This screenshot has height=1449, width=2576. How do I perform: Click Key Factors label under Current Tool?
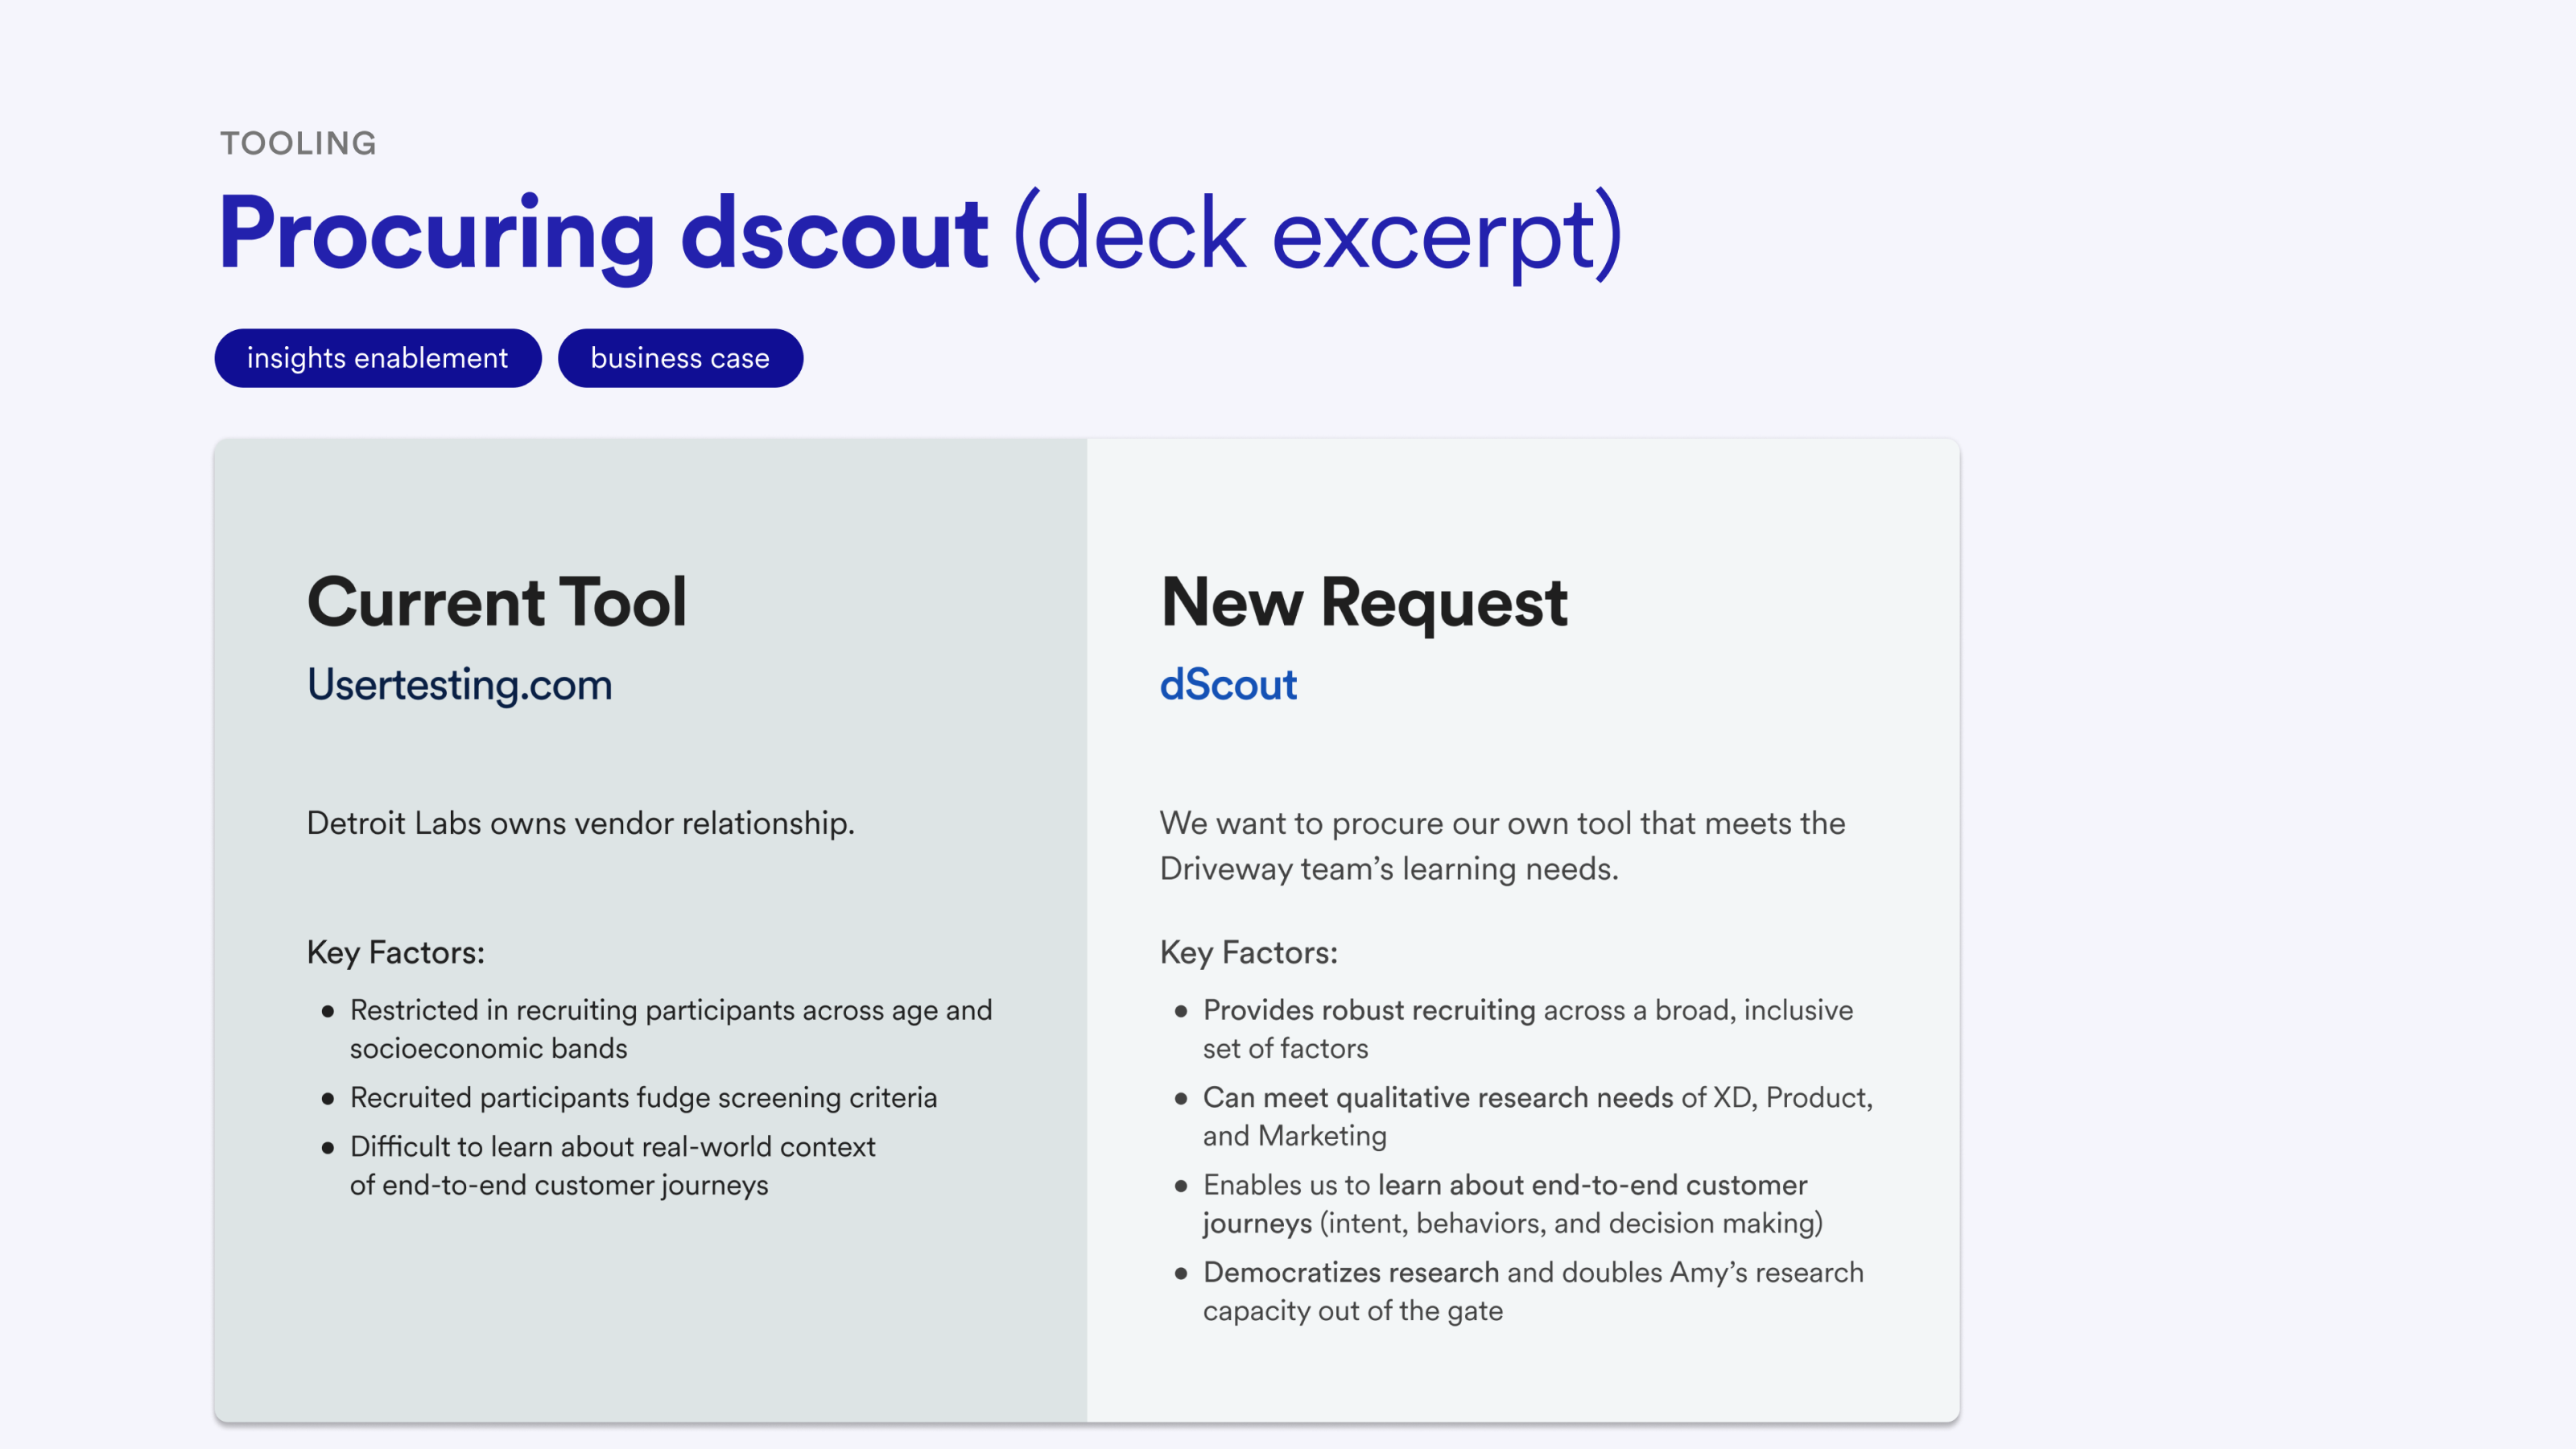click(x=395, y=952)
